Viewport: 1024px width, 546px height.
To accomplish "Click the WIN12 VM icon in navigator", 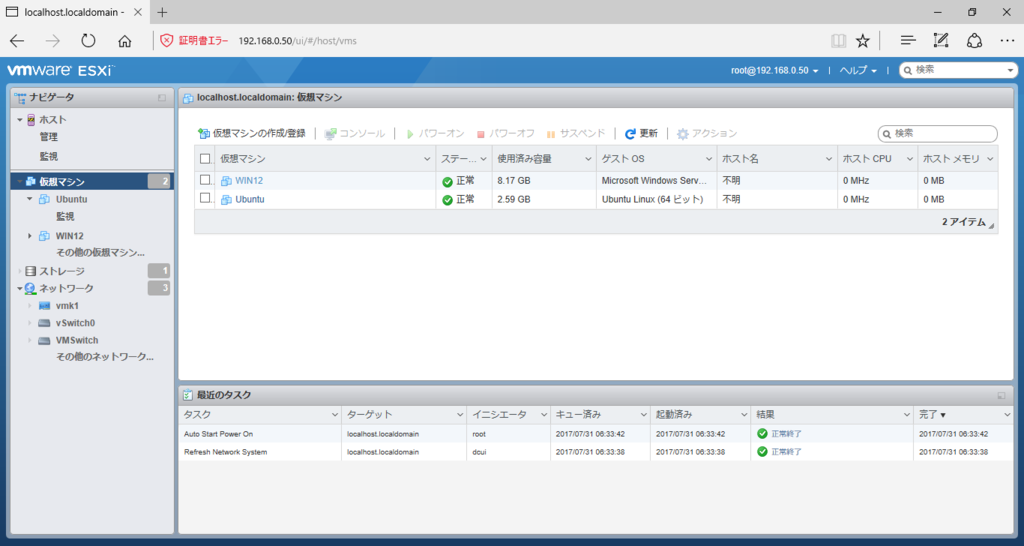I will point(44,236).
